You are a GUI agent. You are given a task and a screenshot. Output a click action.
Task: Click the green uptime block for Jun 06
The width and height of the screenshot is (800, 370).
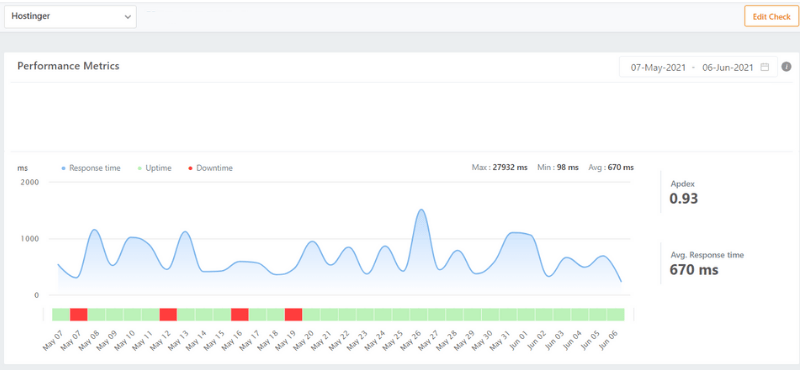point(616,314)
